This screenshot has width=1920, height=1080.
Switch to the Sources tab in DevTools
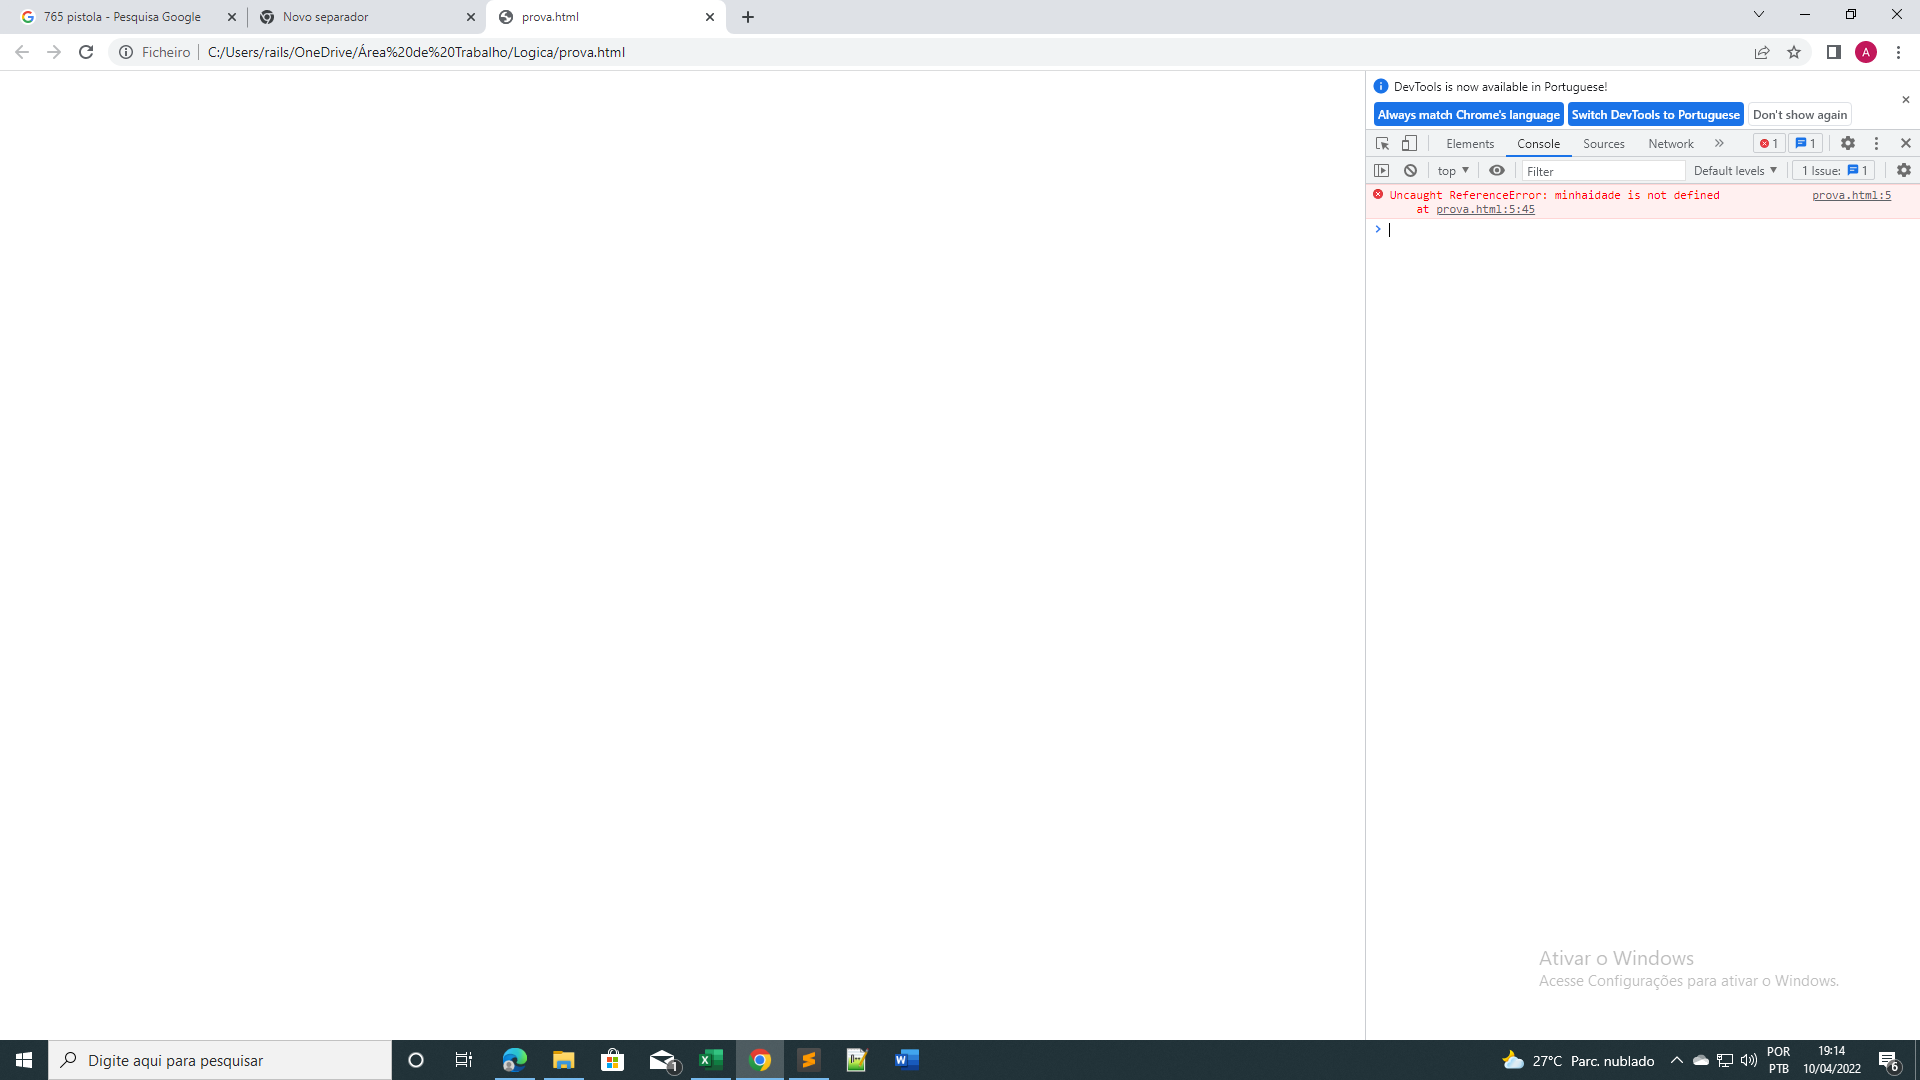point(1604,142)
